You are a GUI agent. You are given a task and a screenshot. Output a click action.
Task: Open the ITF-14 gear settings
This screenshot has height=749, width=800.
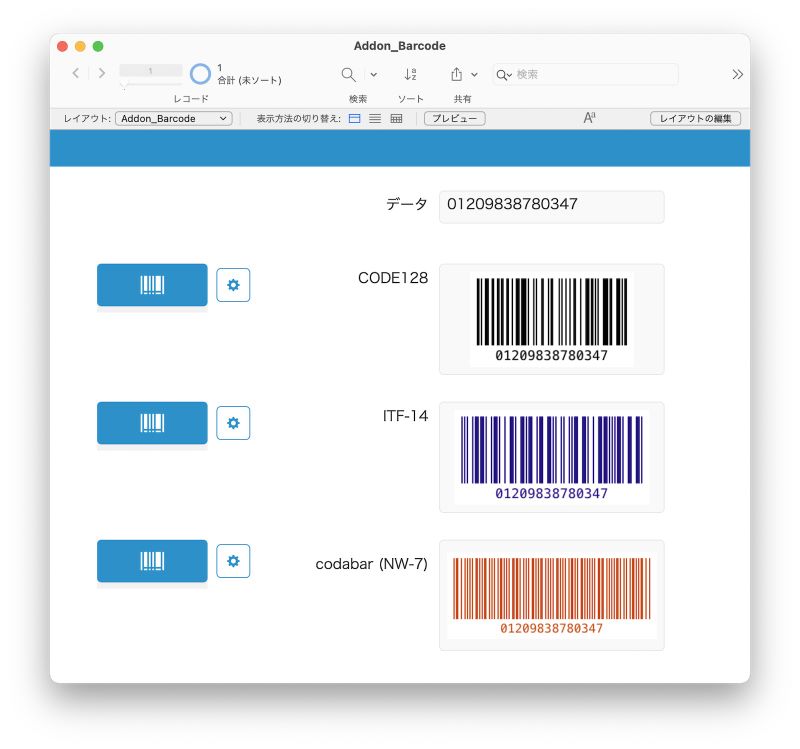coord(233,423)
